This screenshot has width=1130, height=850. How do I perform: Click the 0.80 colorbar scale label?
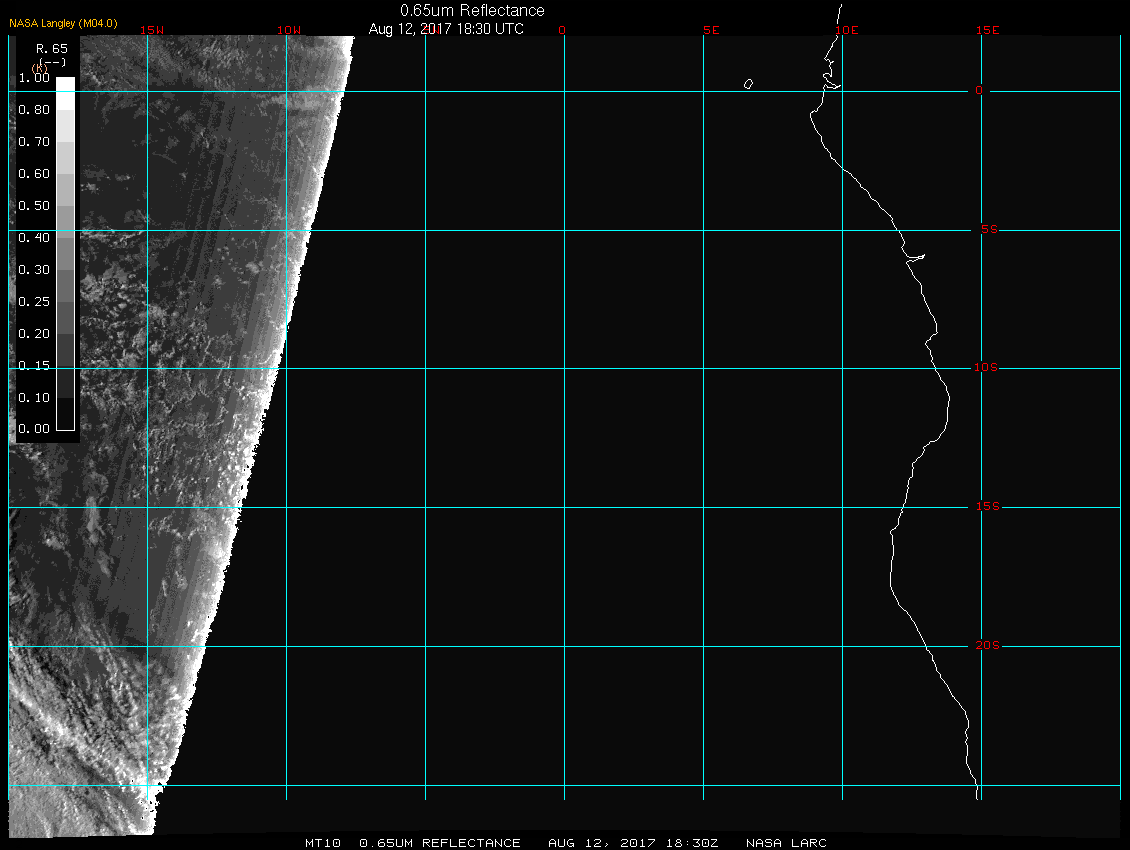pos(34,110)
